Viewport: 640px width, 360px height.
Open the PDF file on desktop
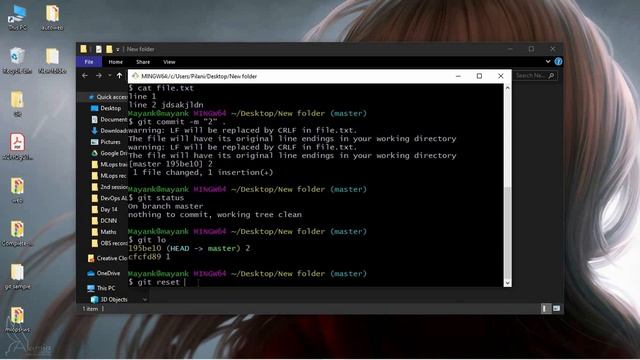click(x=17, y=146)
